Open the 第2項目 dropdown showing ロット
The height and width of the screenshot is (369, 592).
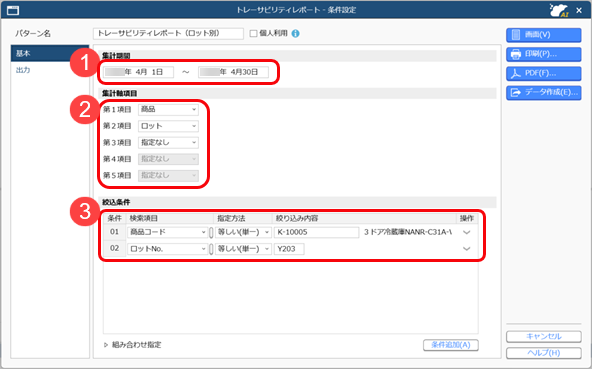pos(168,126)
